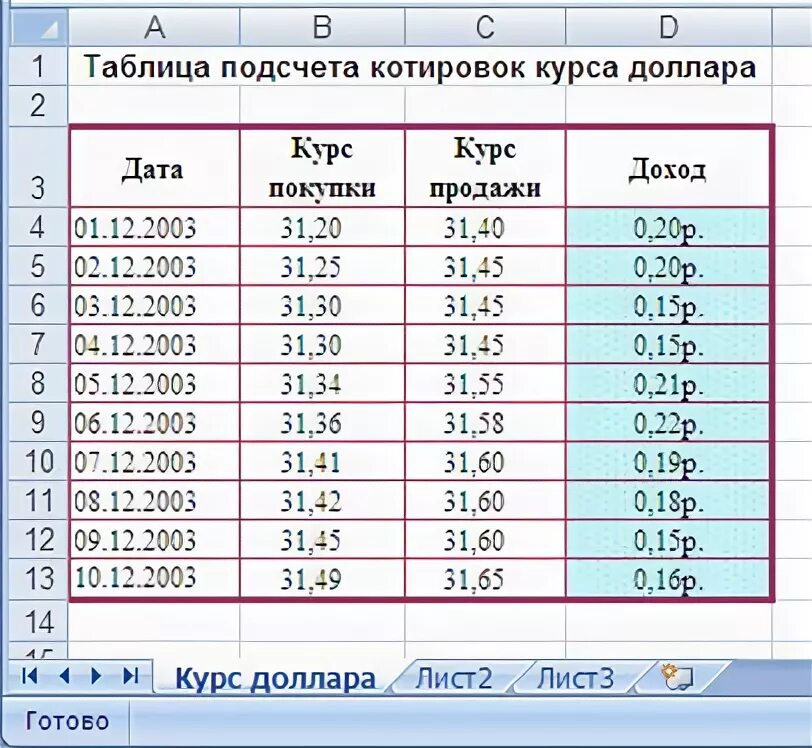This screenshot has width=812, height=748.
Task: Click the select-all corner triangle
Action: coord(38,26)
